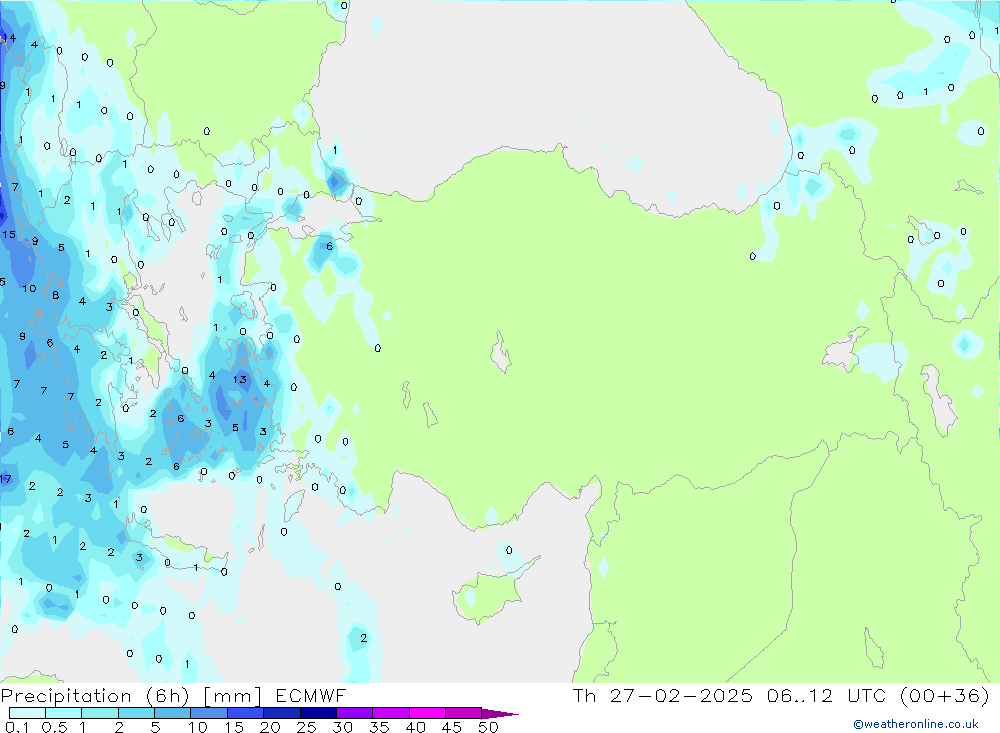
Task: Click the 45–50 mm legend swatch
Action: [x=464, y=713]
